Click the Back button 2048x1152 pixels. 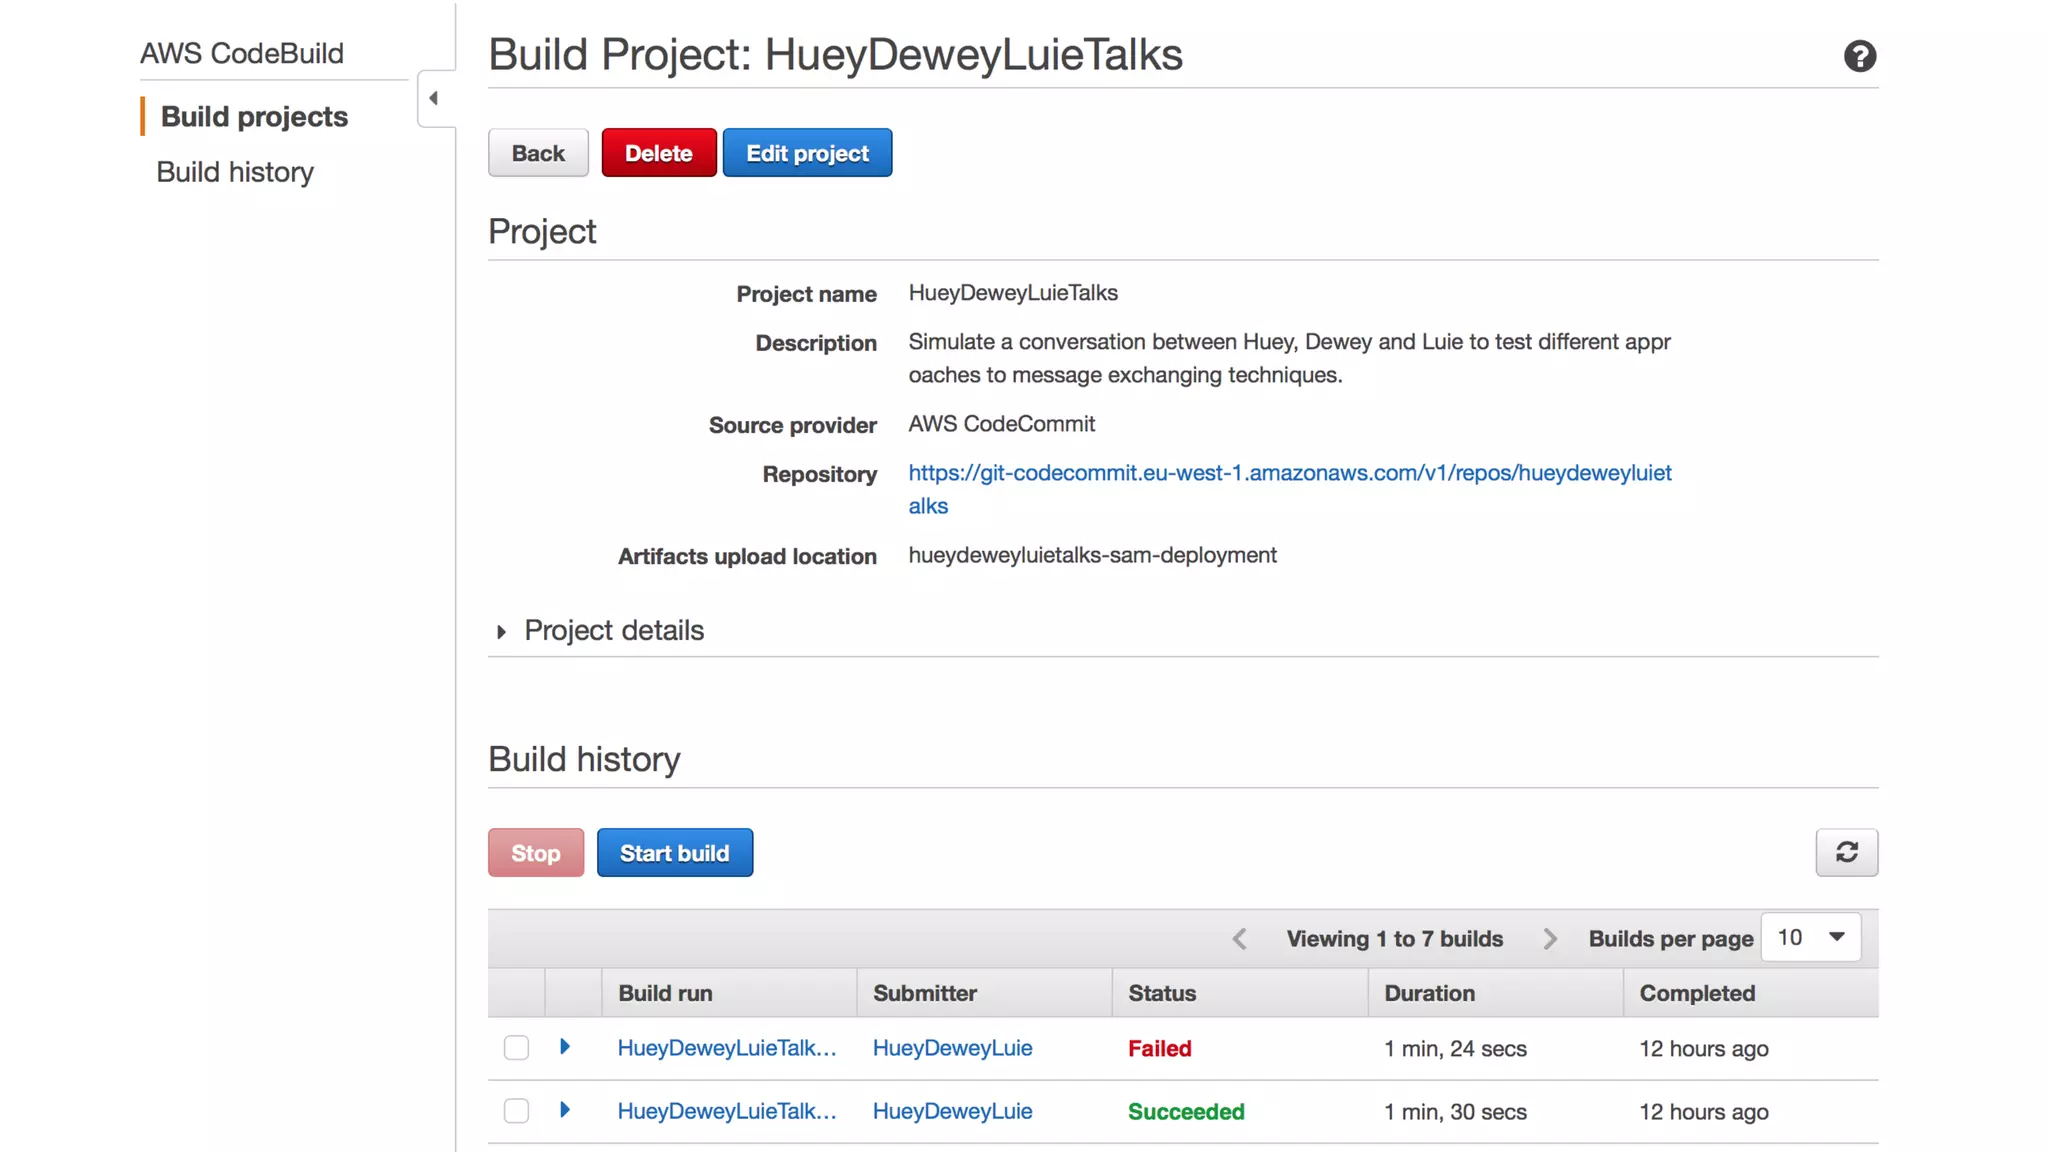point(538,152)
